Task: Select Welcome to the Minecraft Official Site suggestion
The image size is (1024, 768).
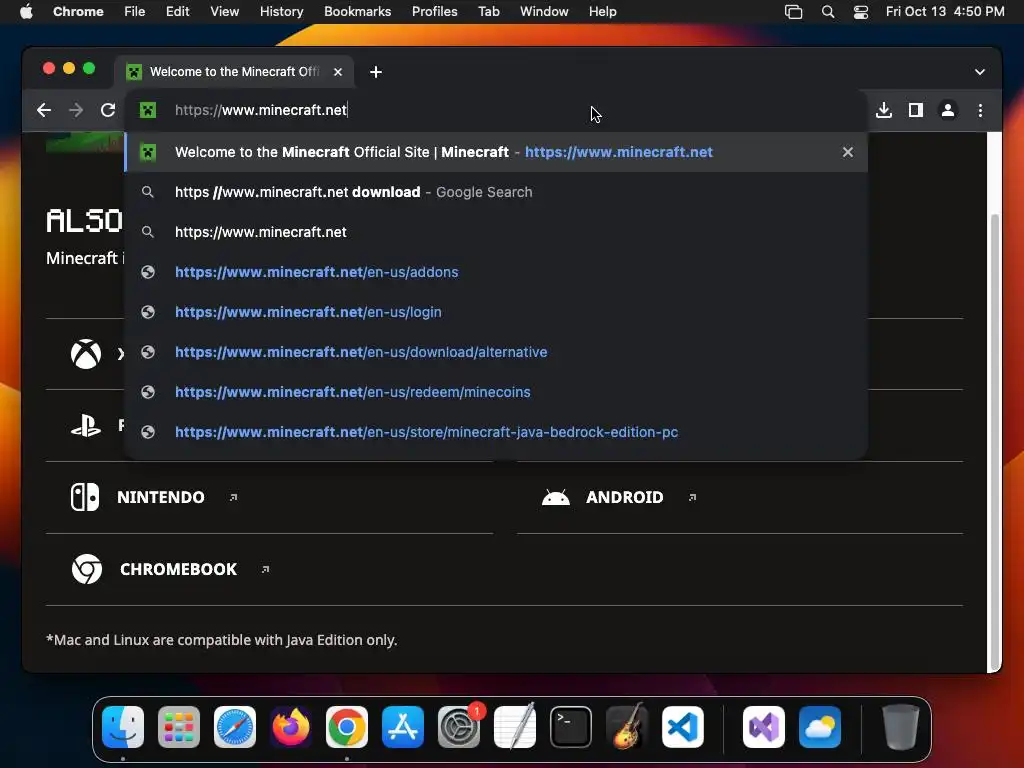Action: (496, 152)
